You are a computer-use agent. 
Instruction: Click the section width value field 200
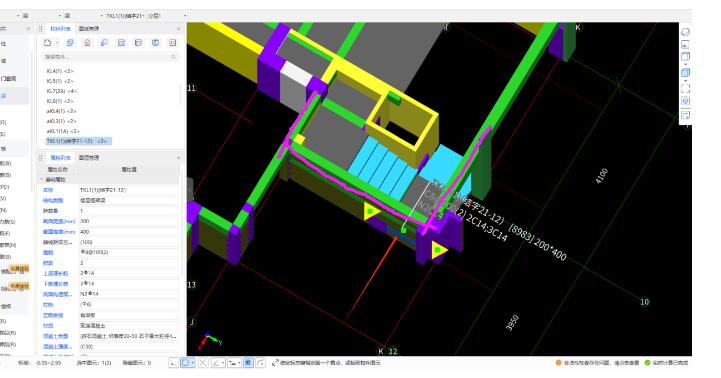128,221
